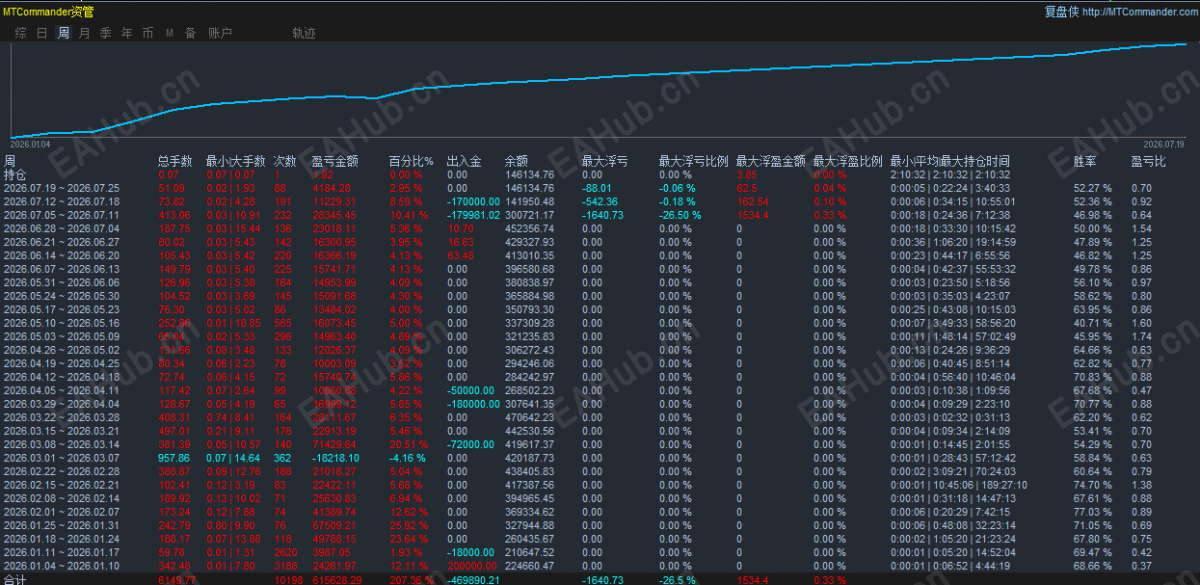Screen dimensions: 1200x585
Task: Switch to the 日 daily tab
Action: pyautogui.click(x=42, y=33)
